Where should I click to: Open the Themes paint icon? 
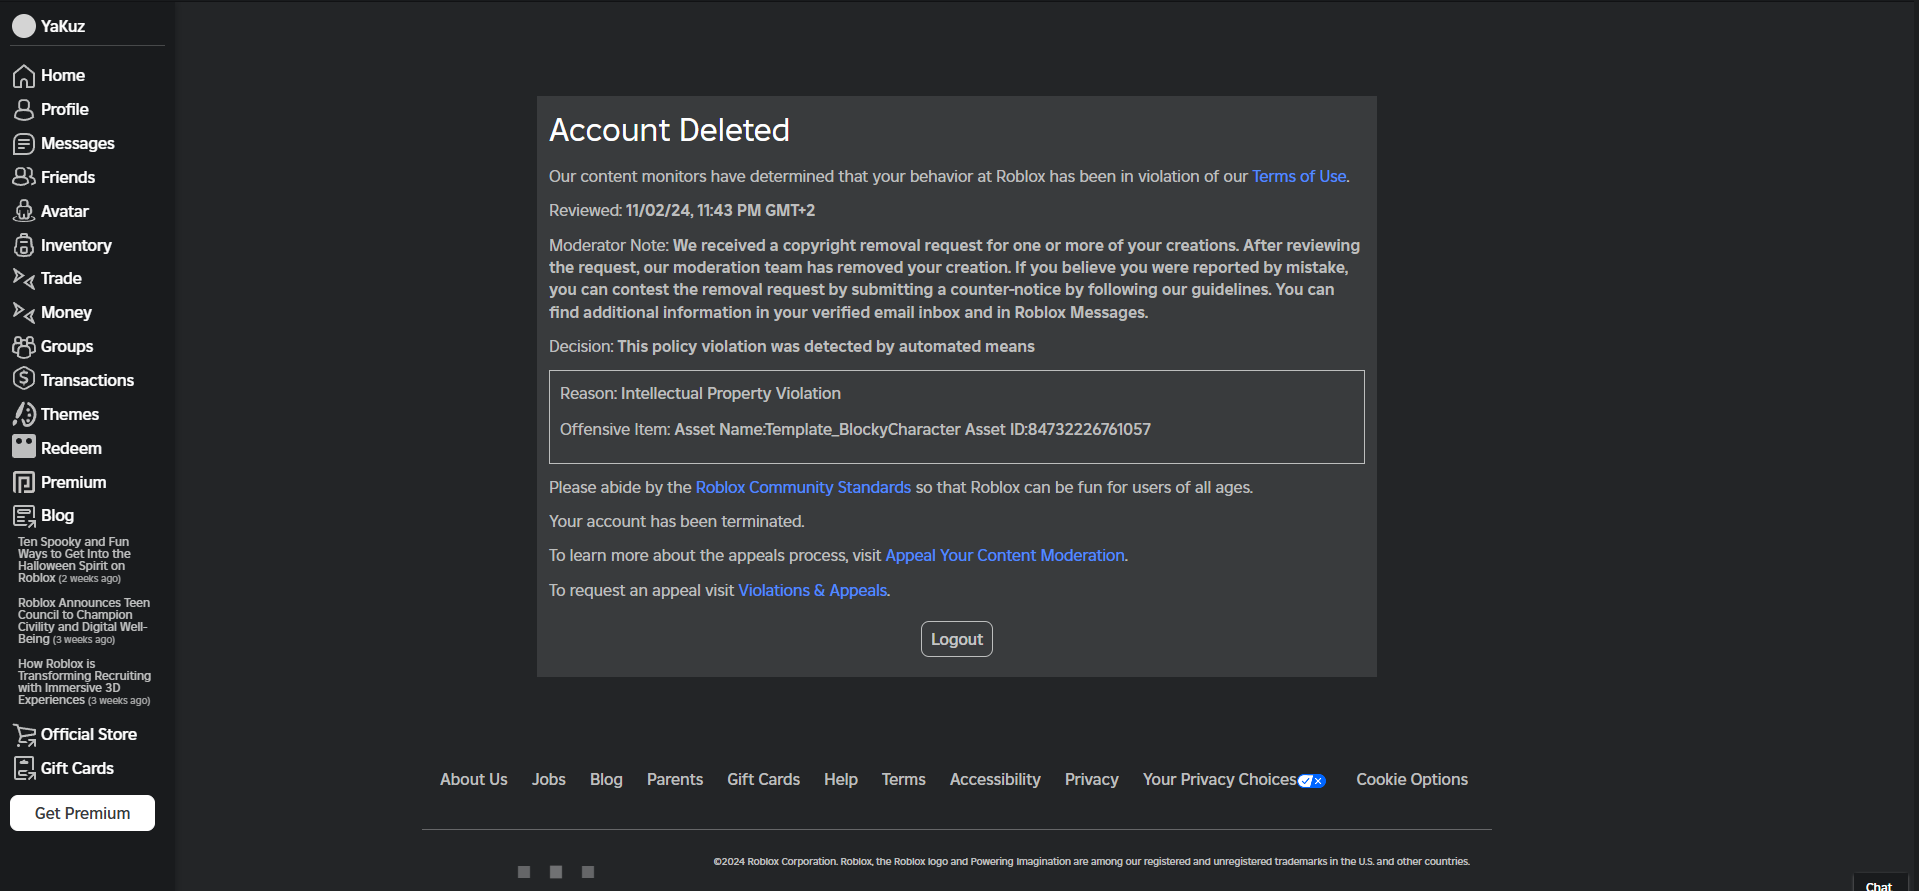coord(24,414)
